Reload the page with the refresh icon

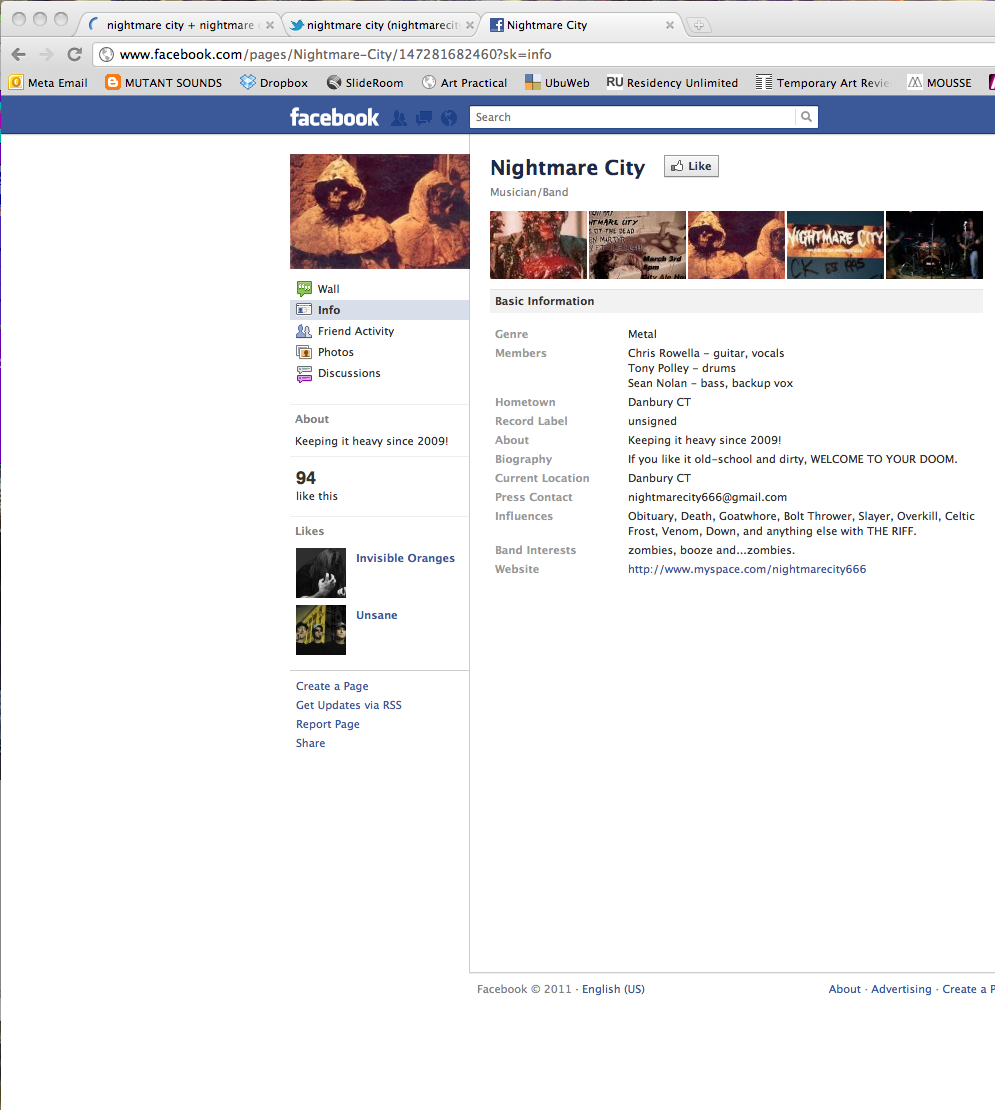pyautogui.click(x=74, y=55)
